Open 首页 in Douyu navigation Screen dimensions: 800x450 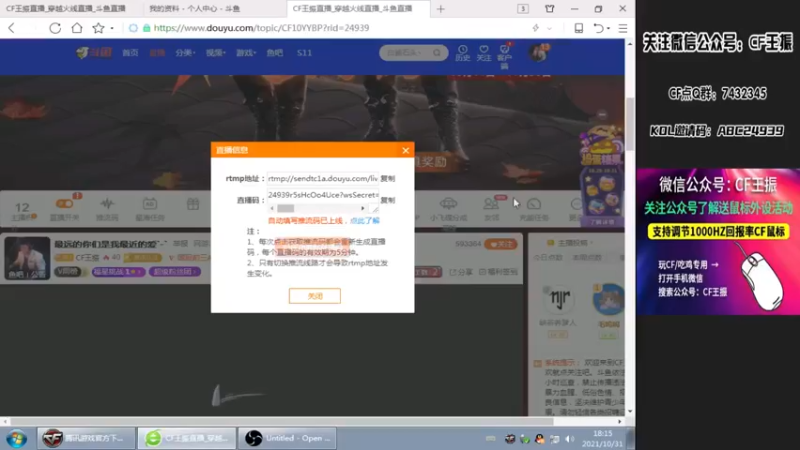point(130,53)
